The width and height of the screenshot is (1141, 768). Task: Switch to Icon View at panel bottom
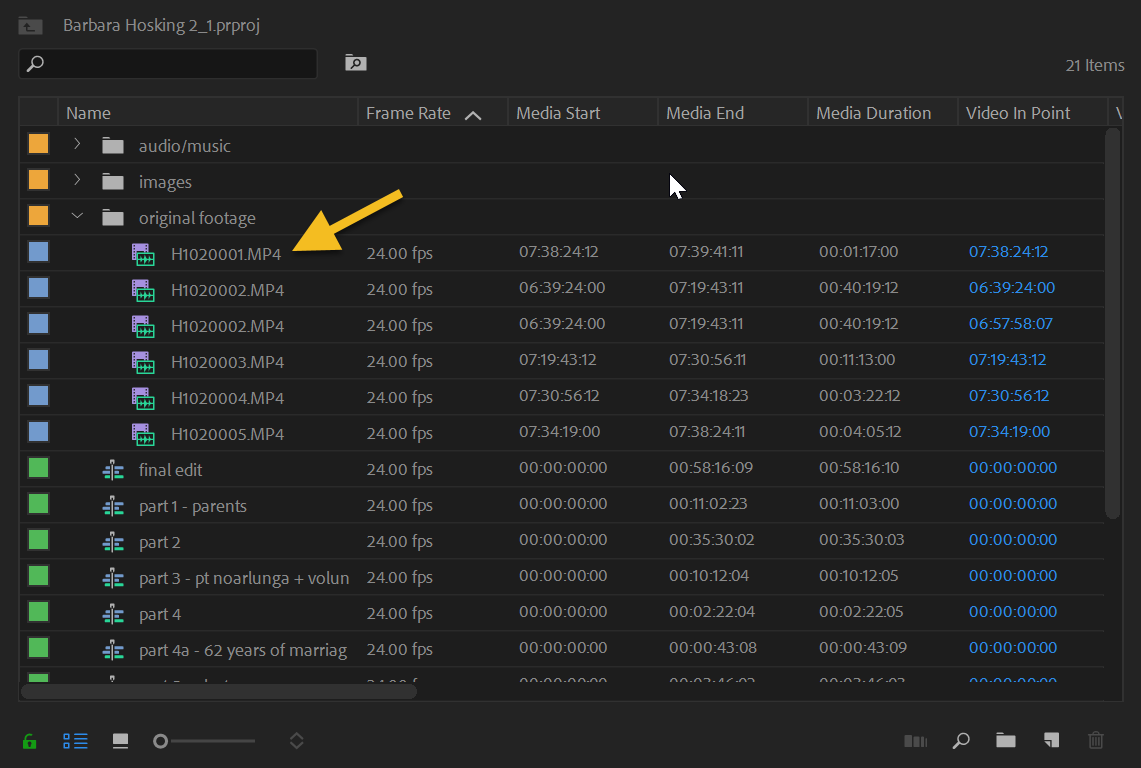coord(120,741)
